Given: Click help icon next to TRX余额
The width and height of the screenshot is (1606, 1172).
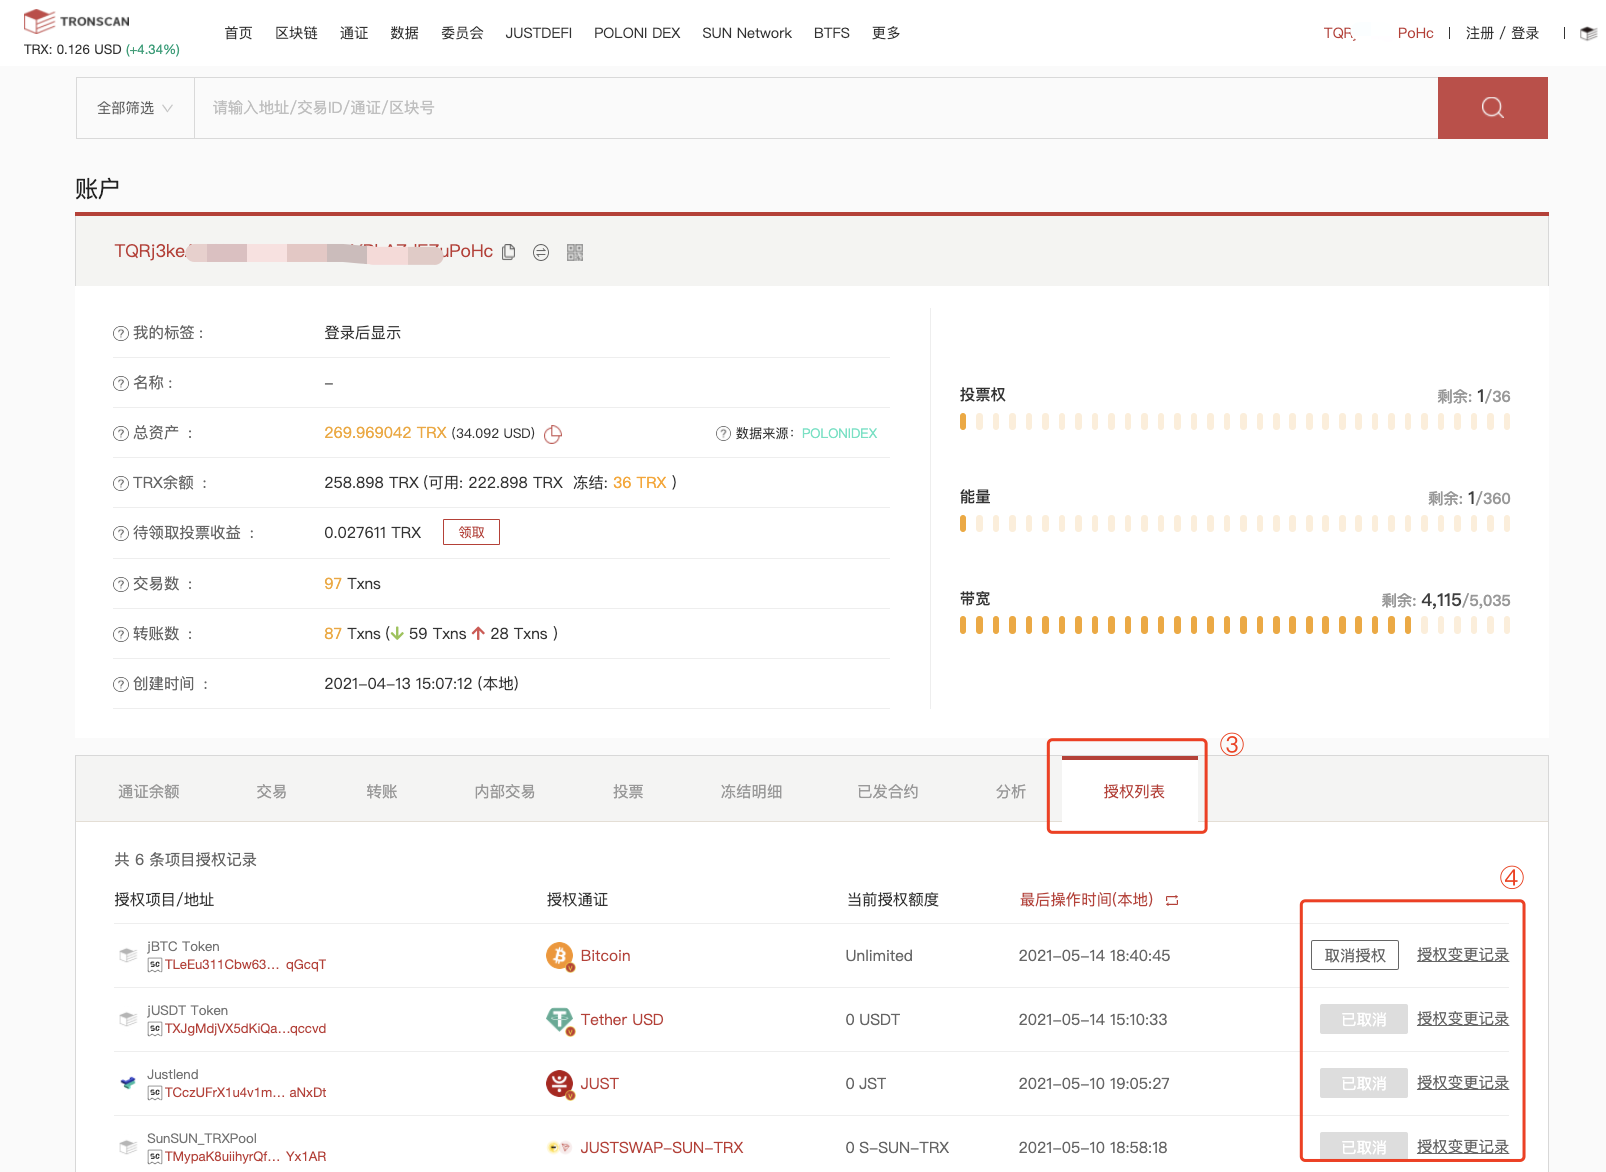Looking at the screenshot, I should pos(121,483).
